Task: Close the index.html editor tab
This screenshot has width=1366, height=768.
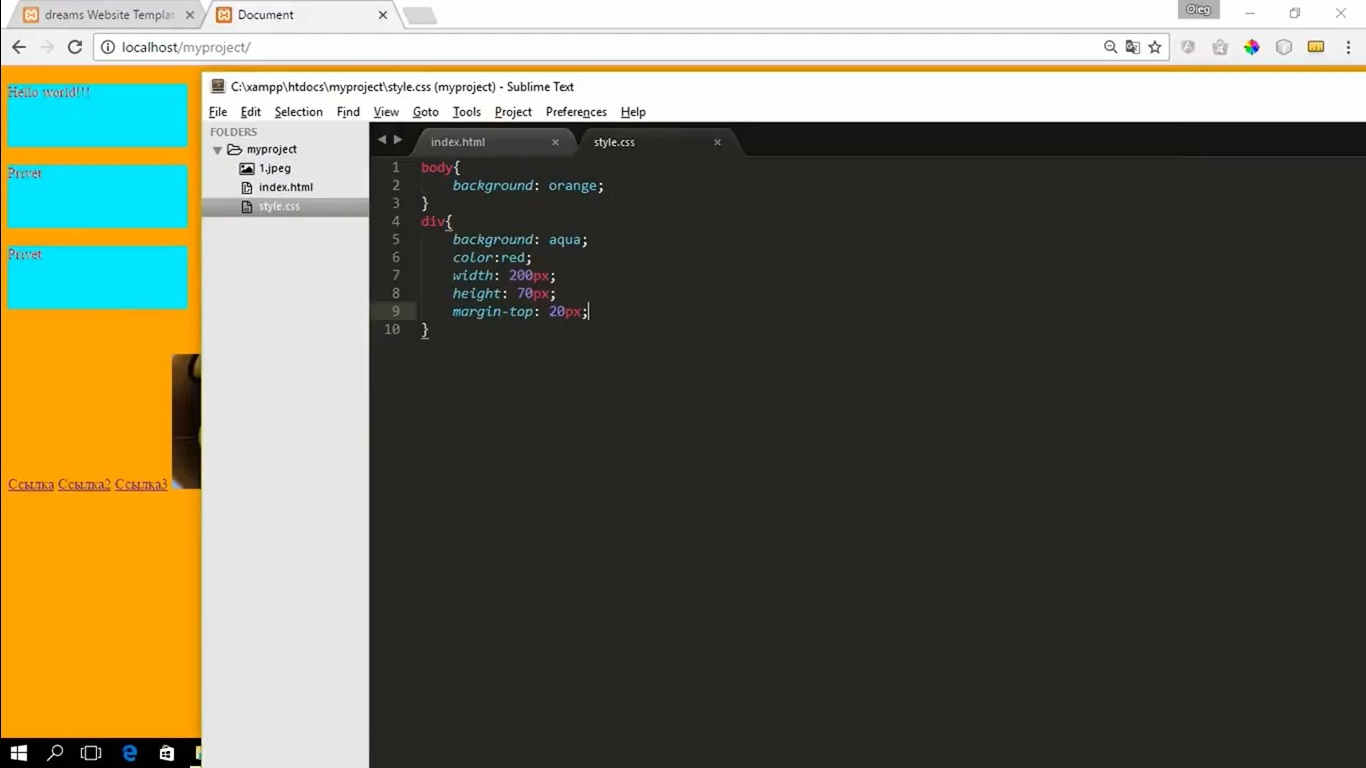Action: pos(555,142)
